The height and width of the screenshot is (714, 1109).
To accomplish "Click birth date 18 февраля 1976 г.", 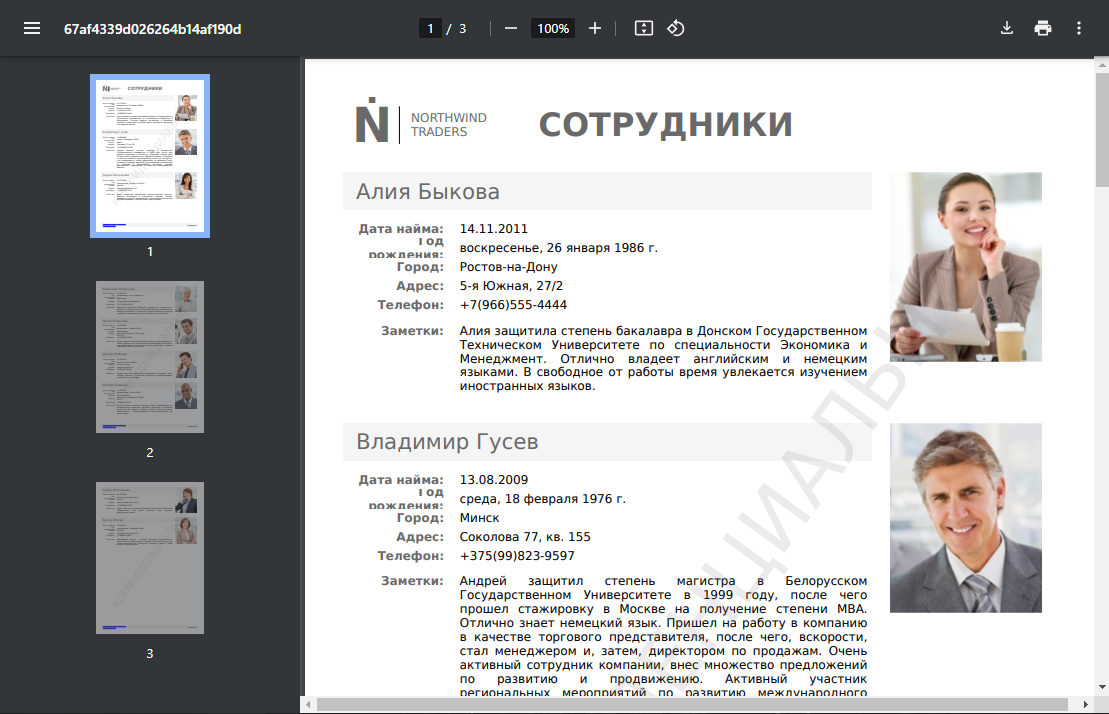I will (565, 499).
